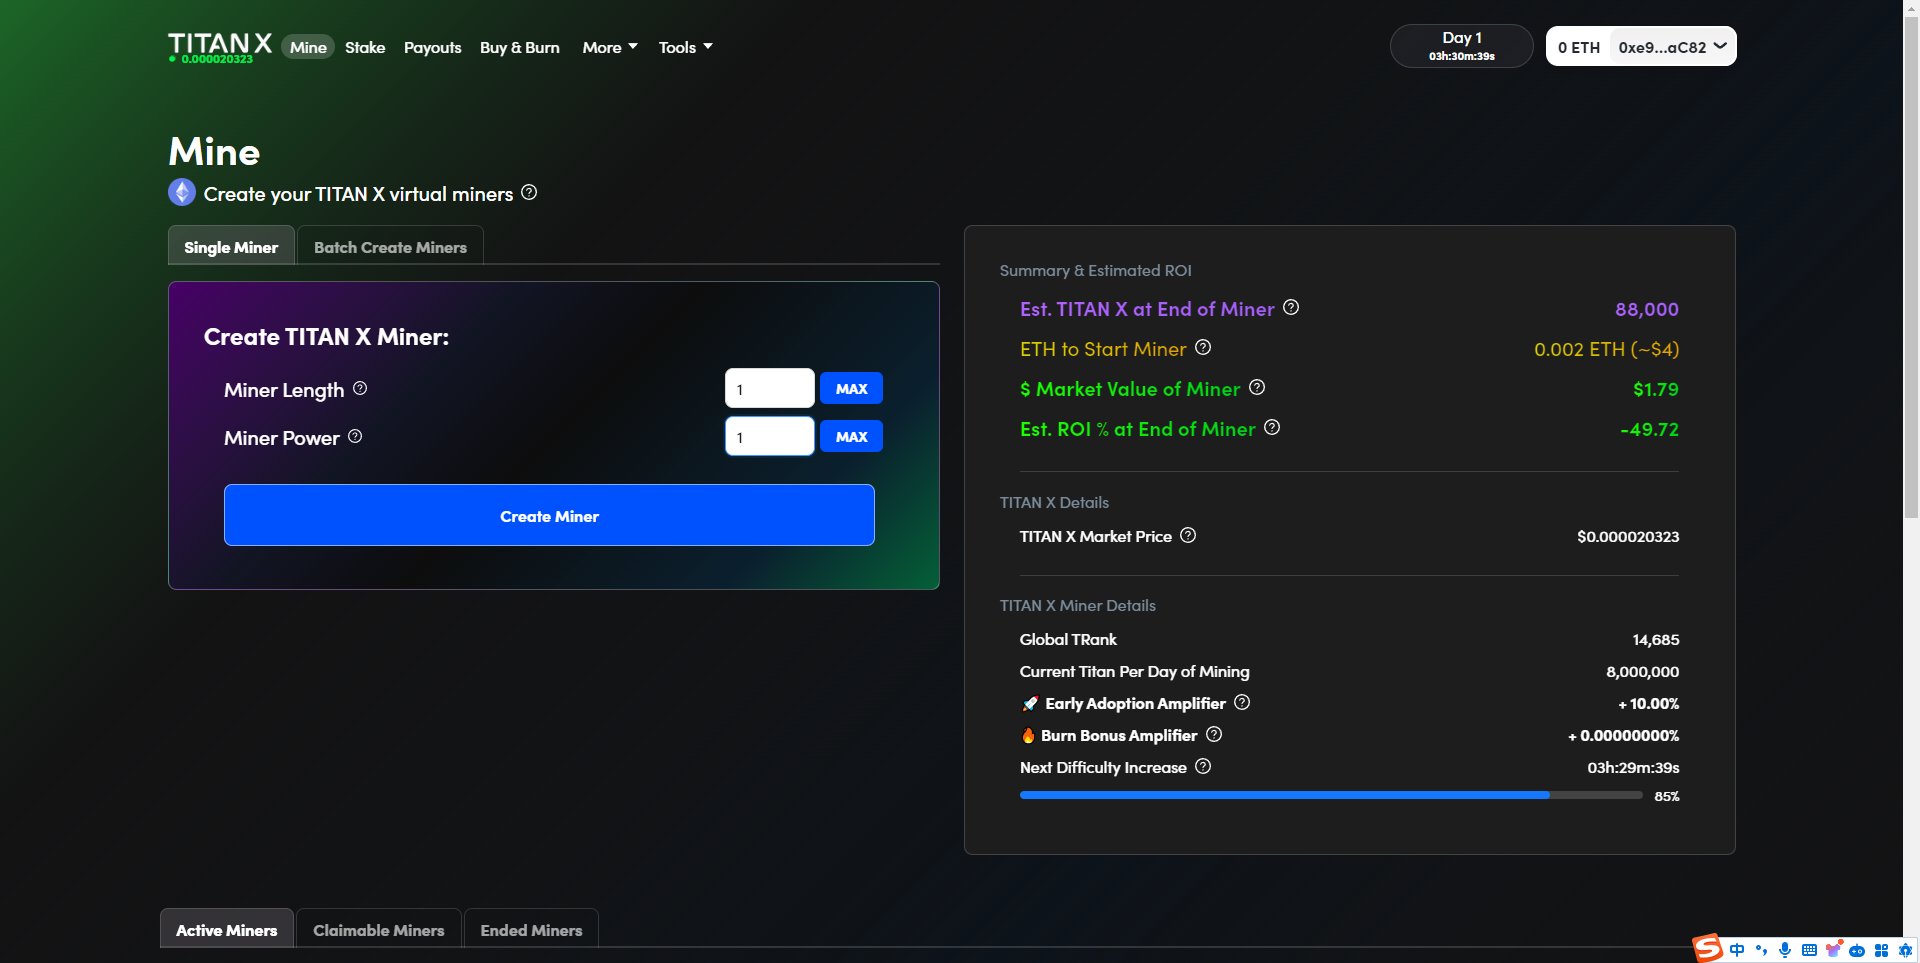The width and height of the screenshot is (1920, 963).
Task: Click the Miner Length help icon
Action: tap(360, 388)
